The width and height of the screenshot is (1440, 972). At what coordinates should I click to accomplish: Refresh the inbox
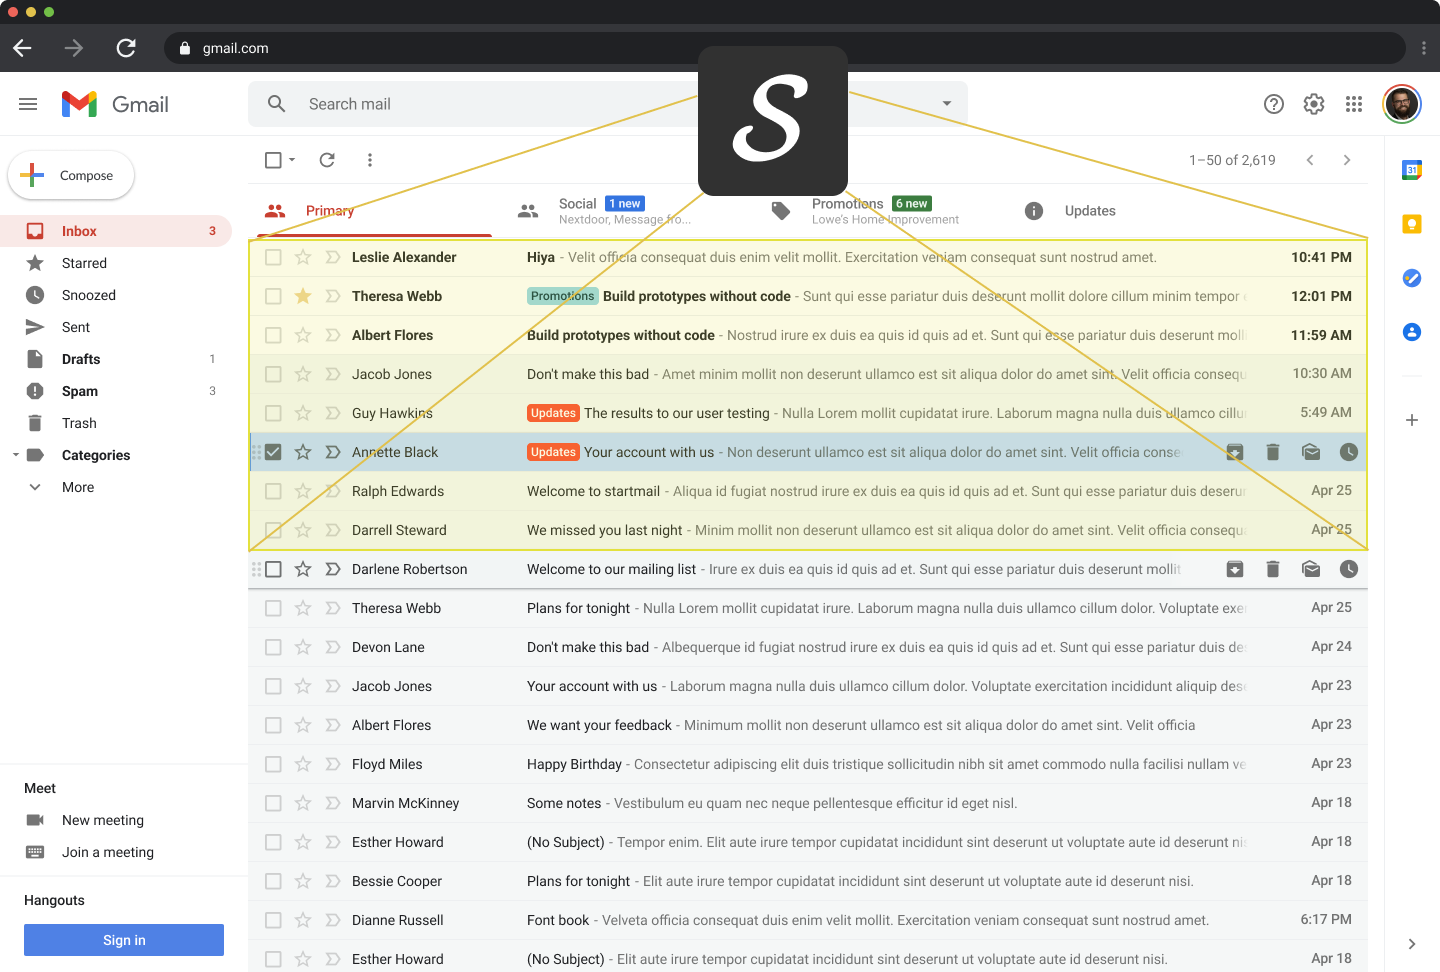327,160
